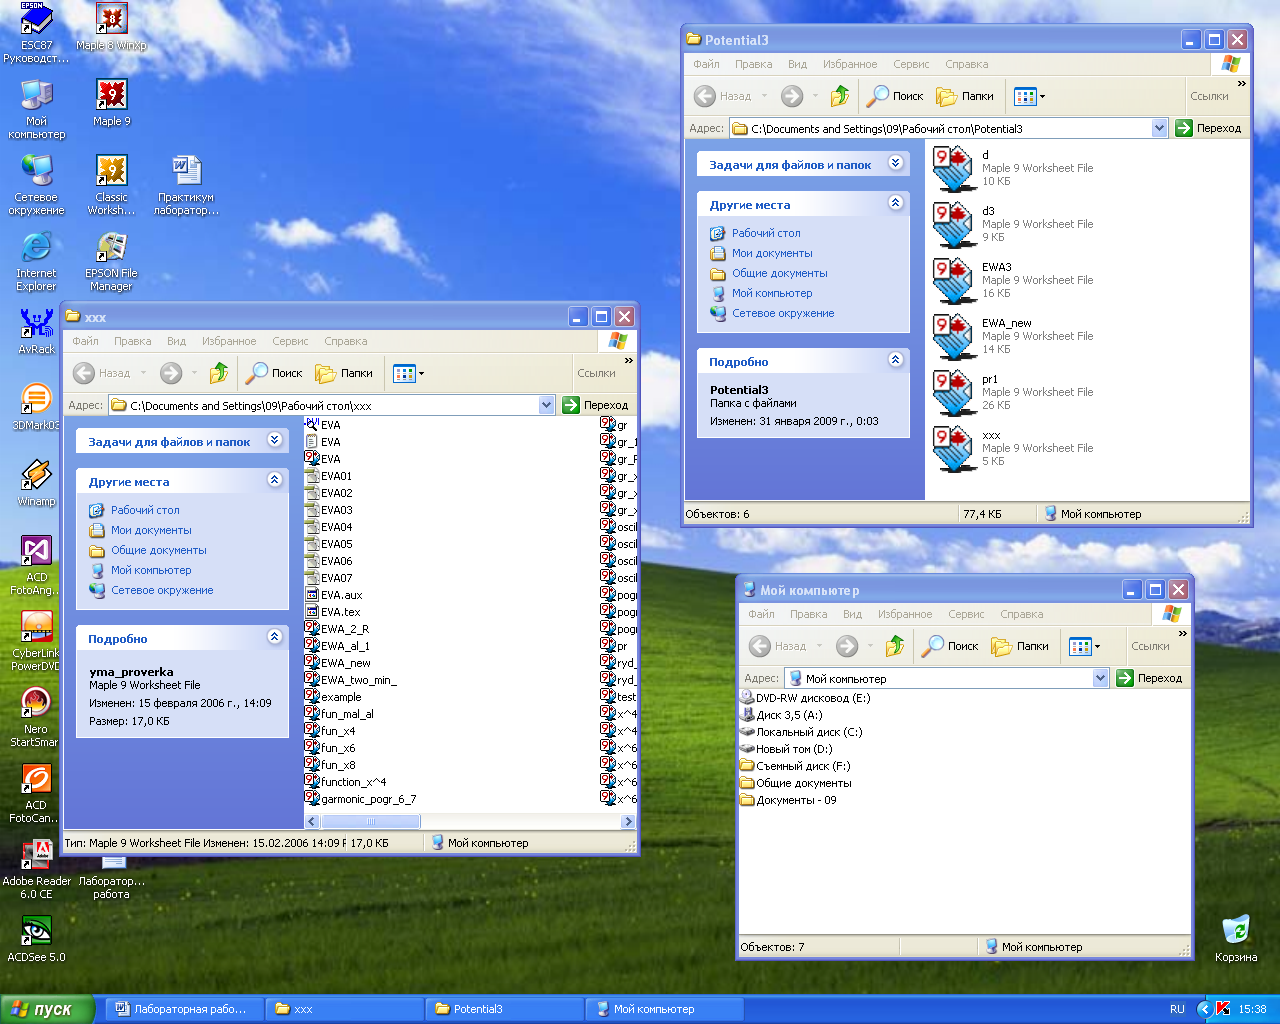This screenshot has width=1280, height=1024.
Task: Click Рабочий стол link in Potential3 sidebar
Action: (766, 233)
